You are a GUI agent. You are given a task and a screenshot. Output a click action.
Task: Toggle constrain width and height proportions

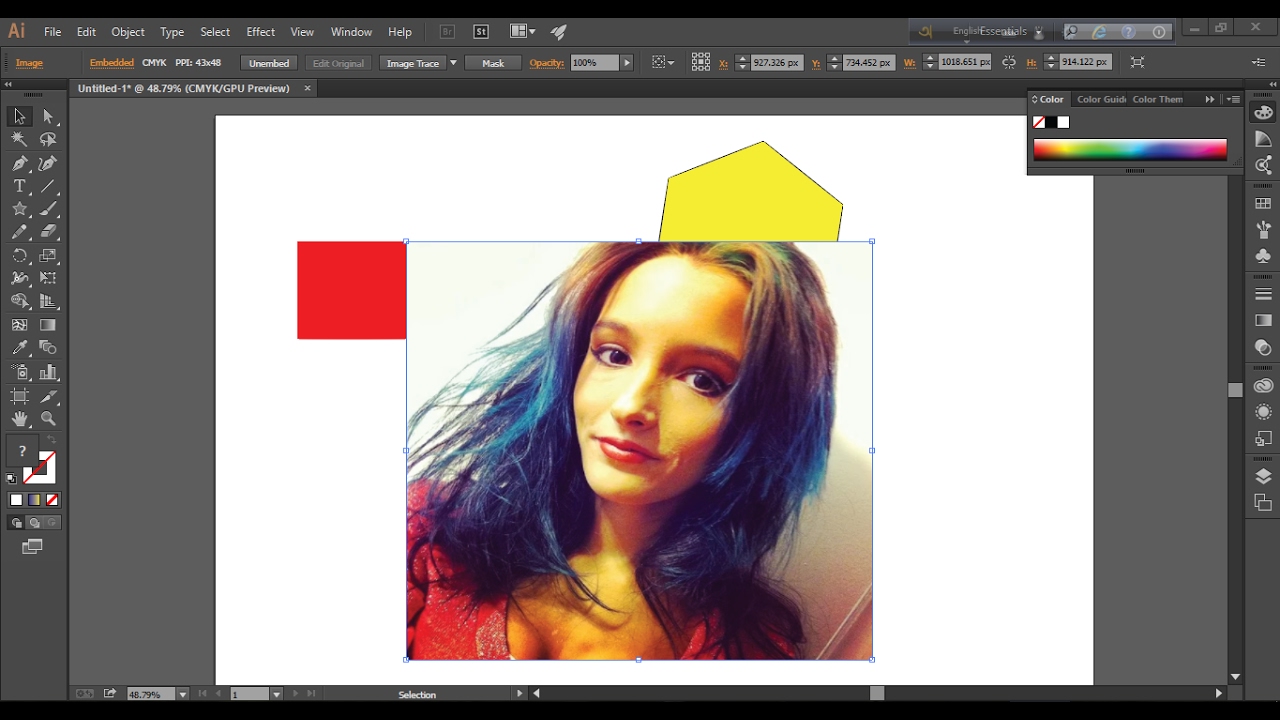tap(1008, 62)
